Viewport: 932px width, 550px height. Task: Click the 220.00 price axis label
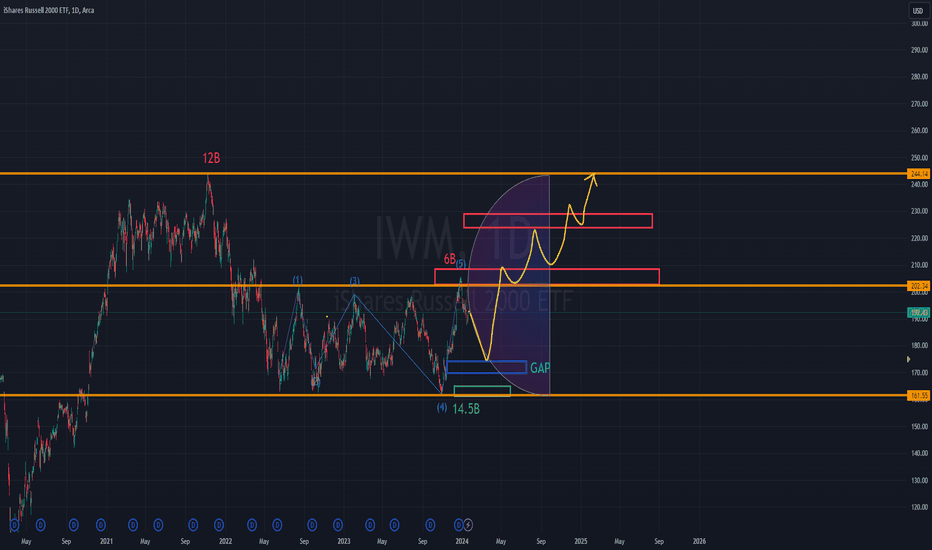click(x=919, y=238)
